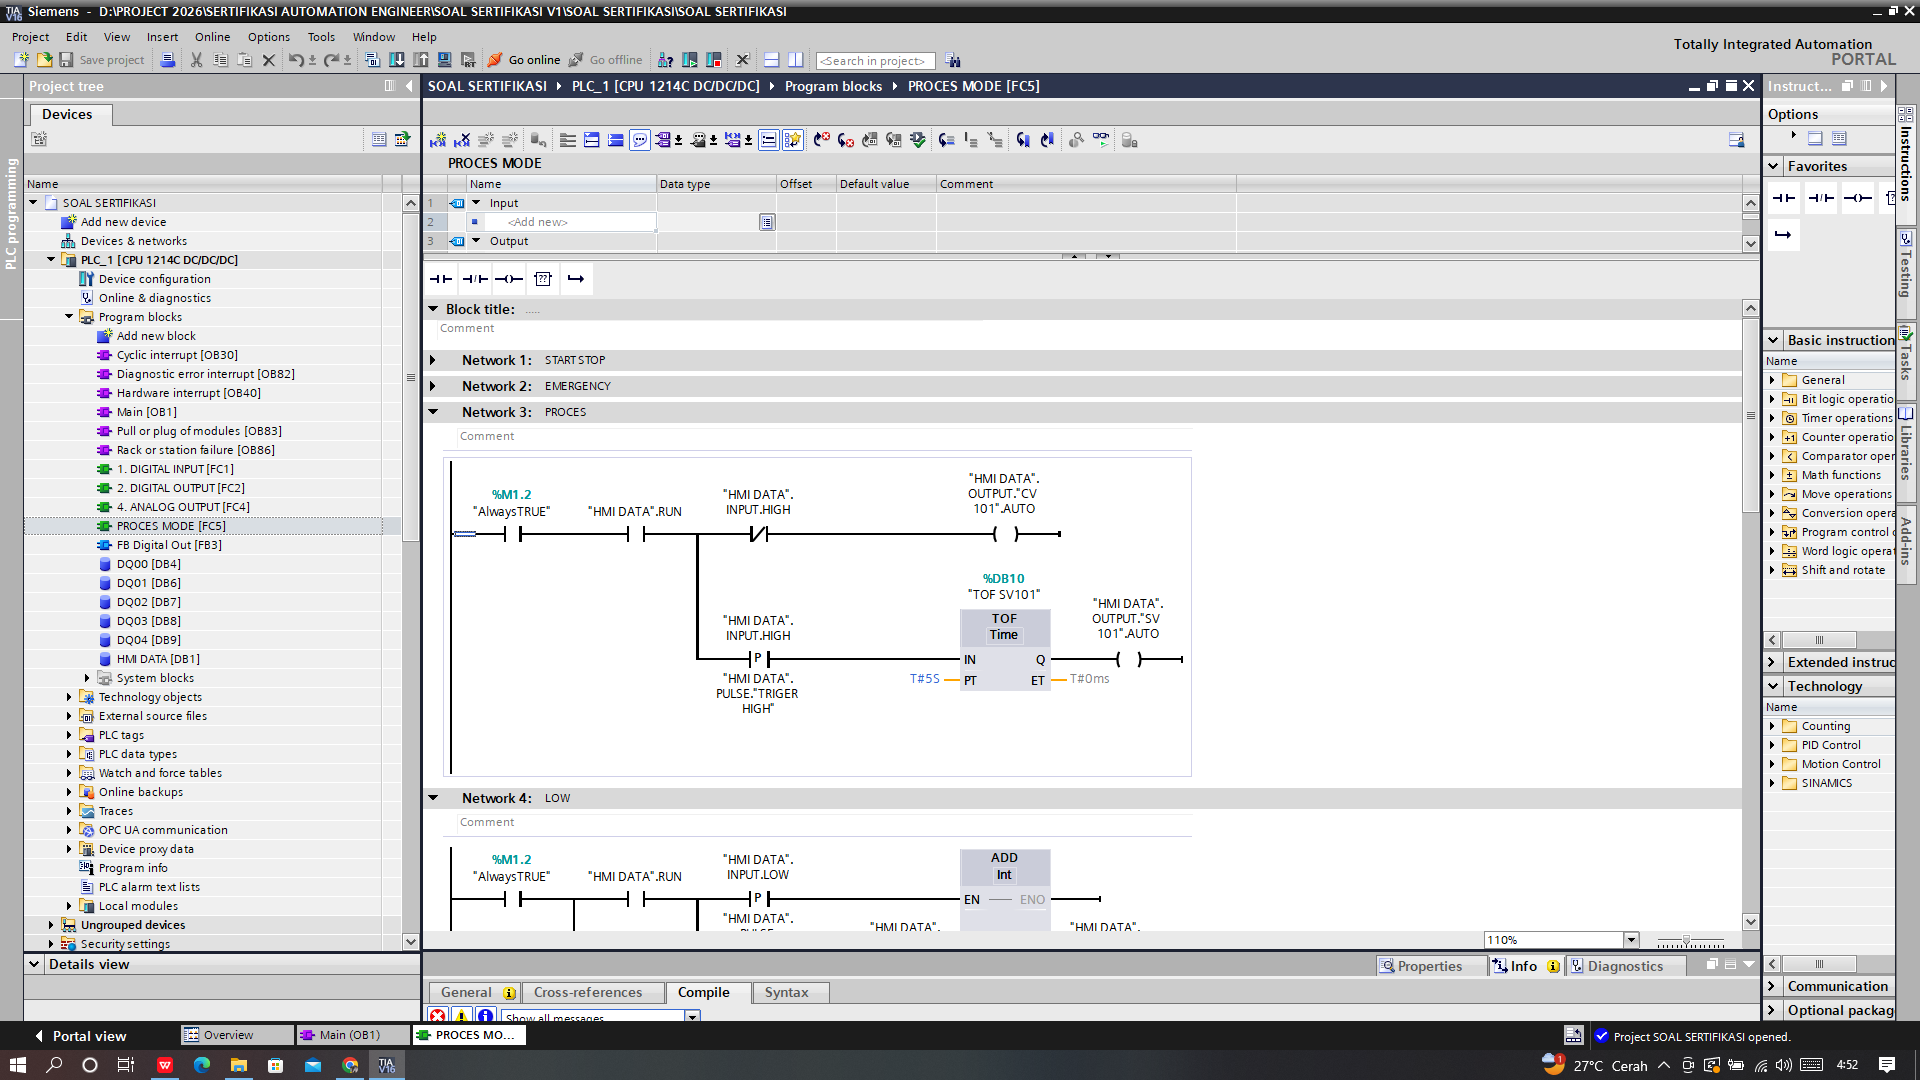
Task: Toggle network comments on/off in editor toolbar
Action: [x=768, y=140]
